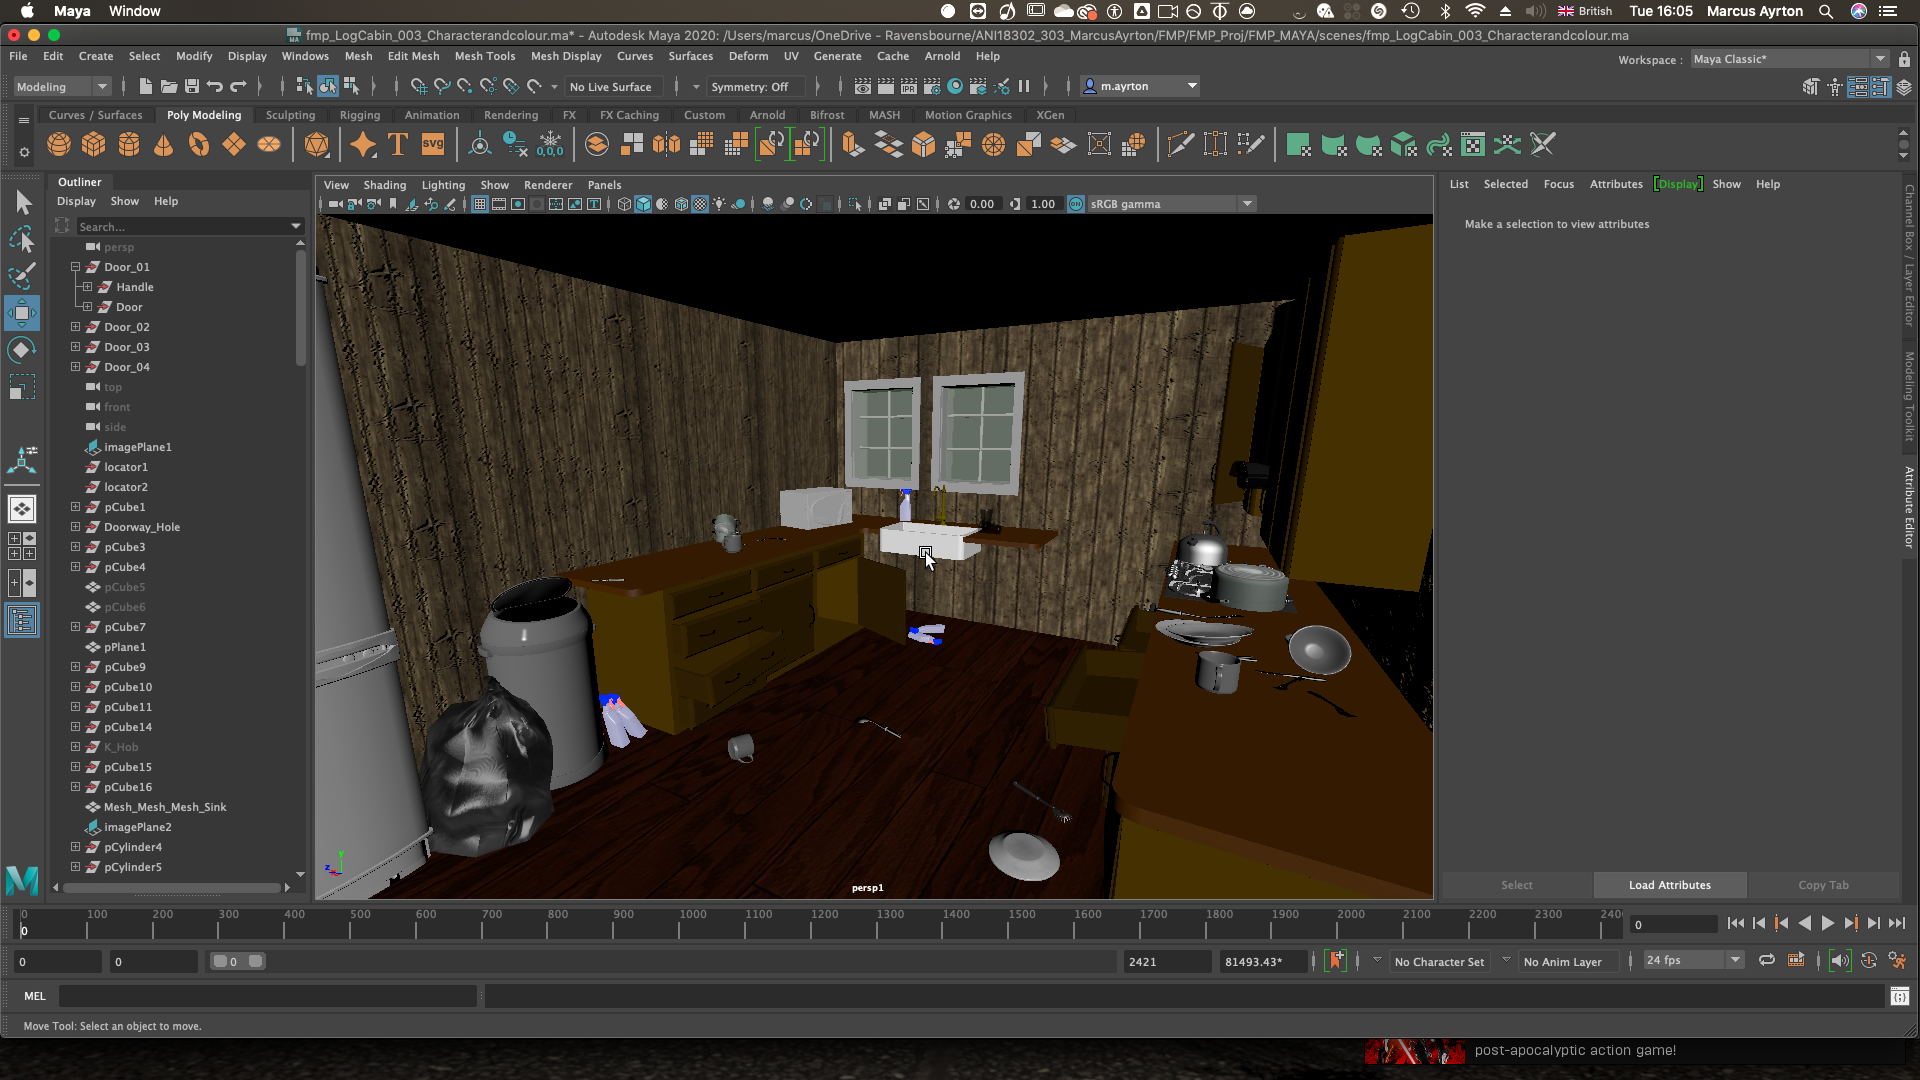Create a poly sphere from the shelf
1920x1080 pixels.
pyautogui.click(x=59, y=145)
